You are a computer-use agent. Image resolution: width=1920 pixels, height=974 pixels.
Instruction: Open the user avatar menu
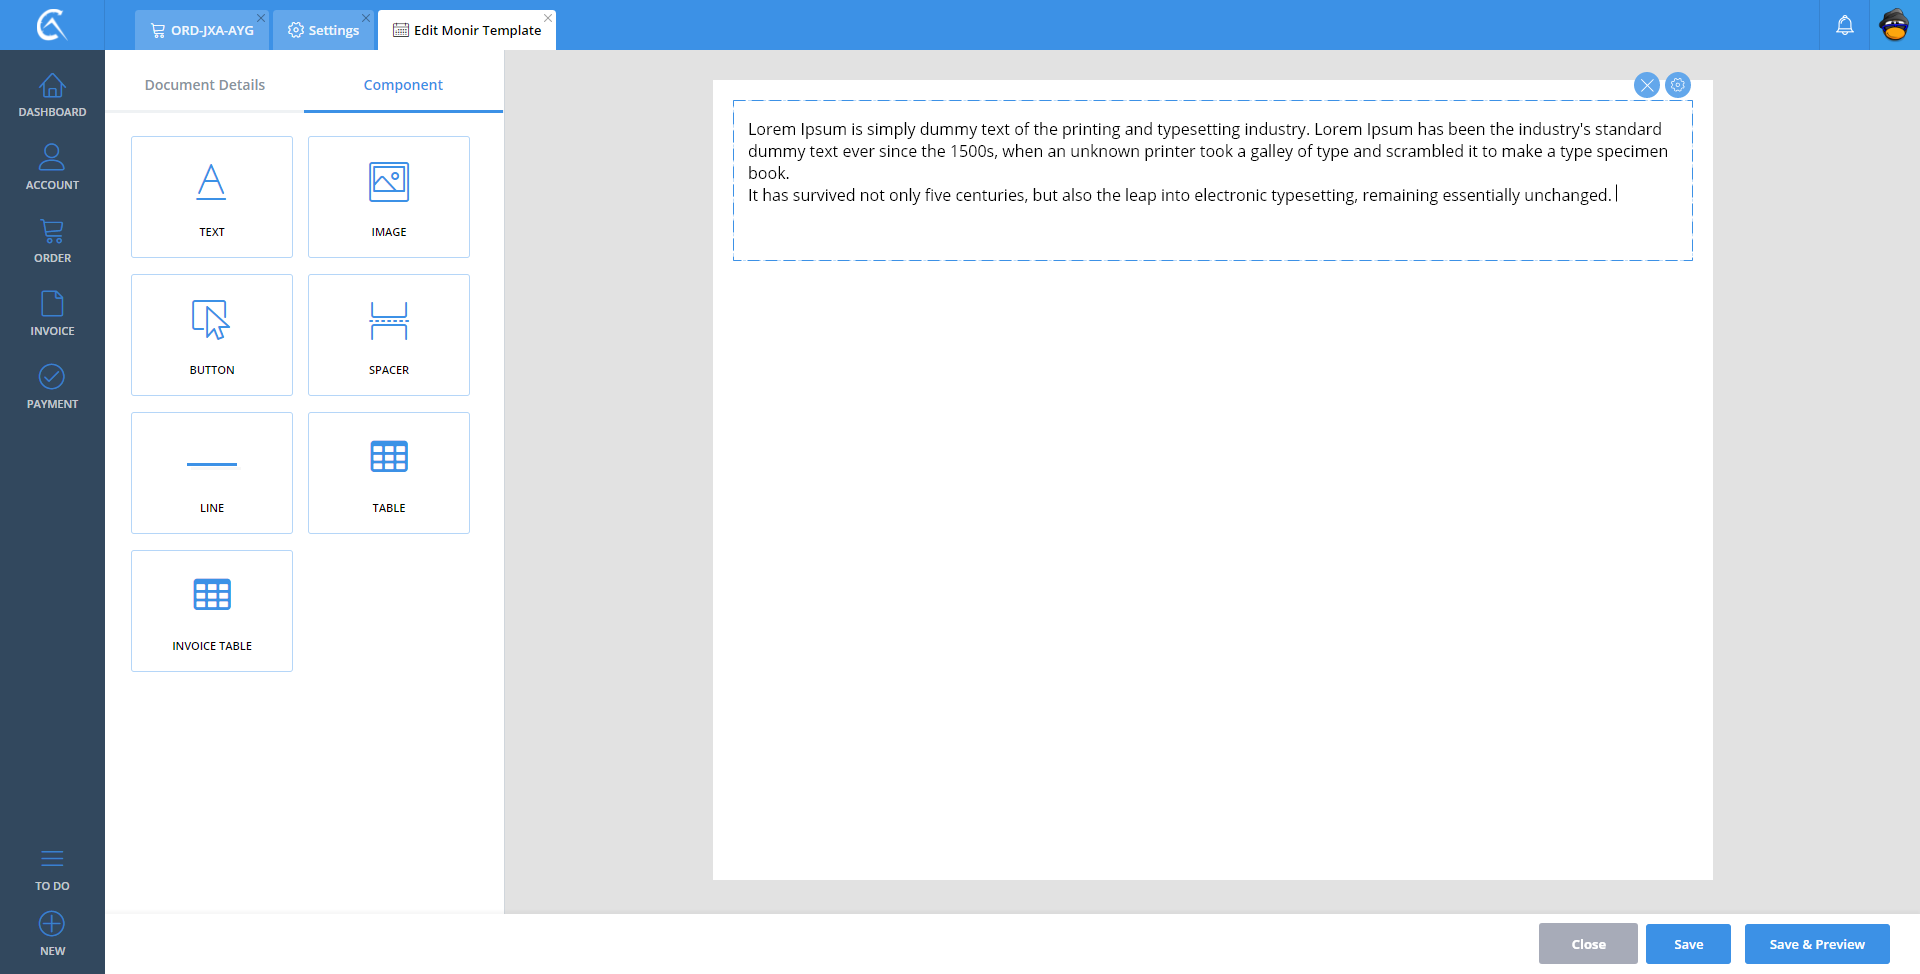(1894, 25)
